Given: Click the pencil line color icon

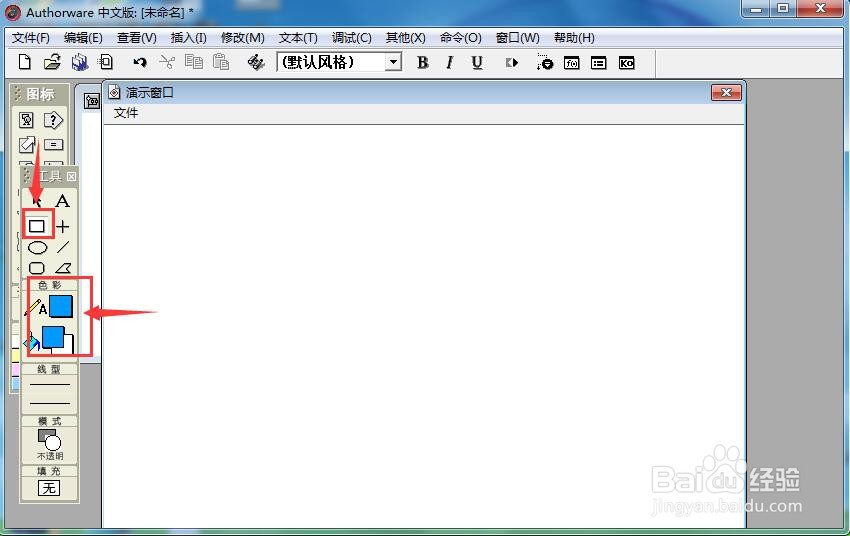Looking at the screenshot, I should [31, 307].
